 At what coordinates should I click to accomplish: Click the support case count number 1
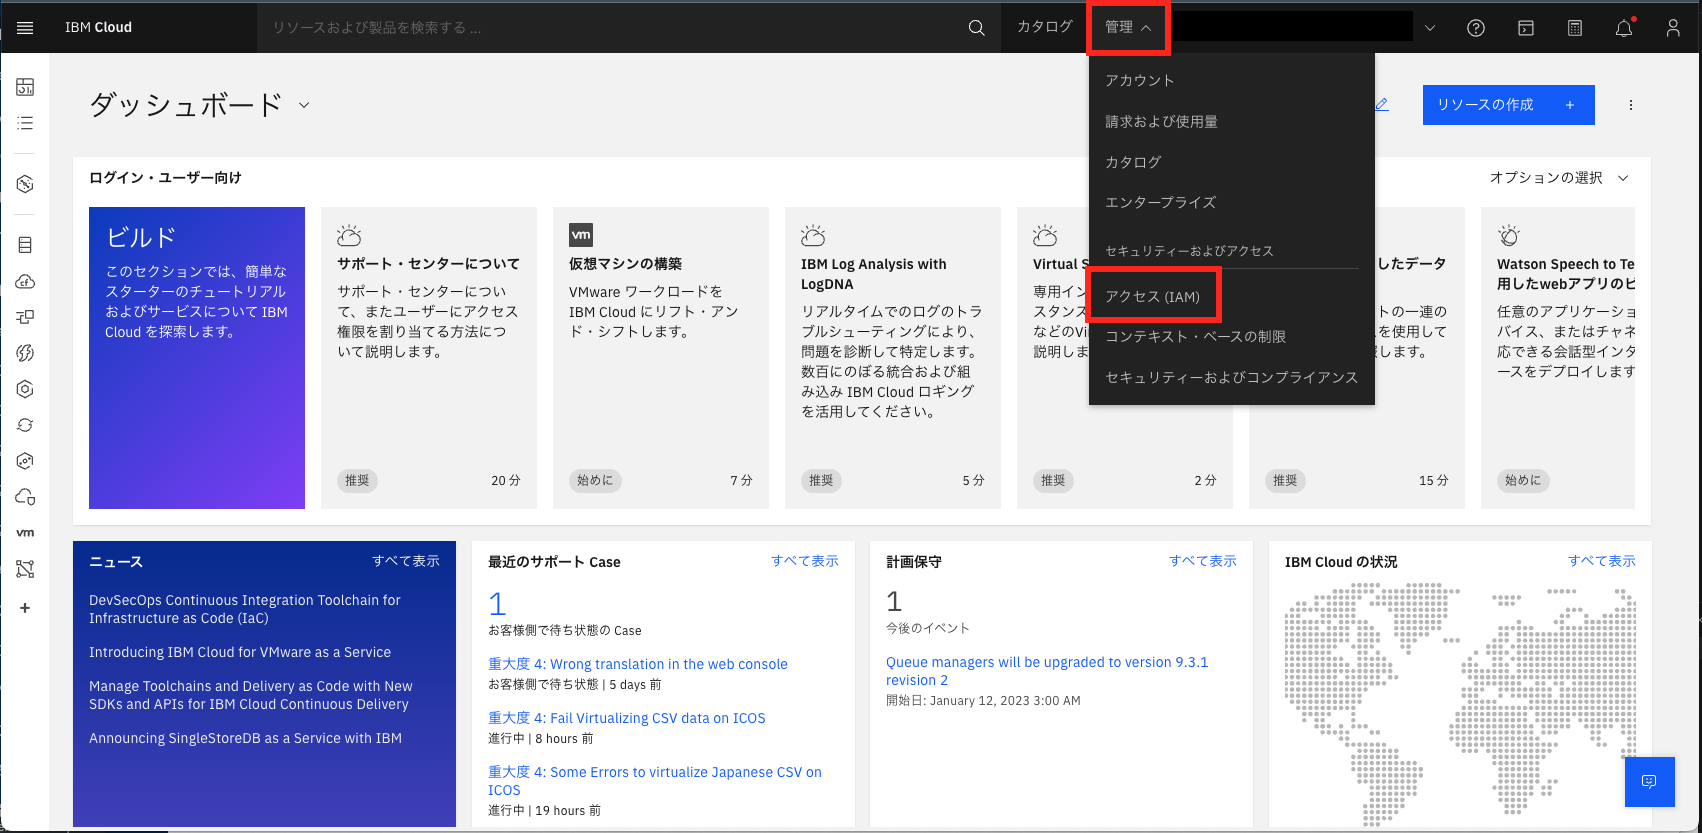tap(497, 604)
